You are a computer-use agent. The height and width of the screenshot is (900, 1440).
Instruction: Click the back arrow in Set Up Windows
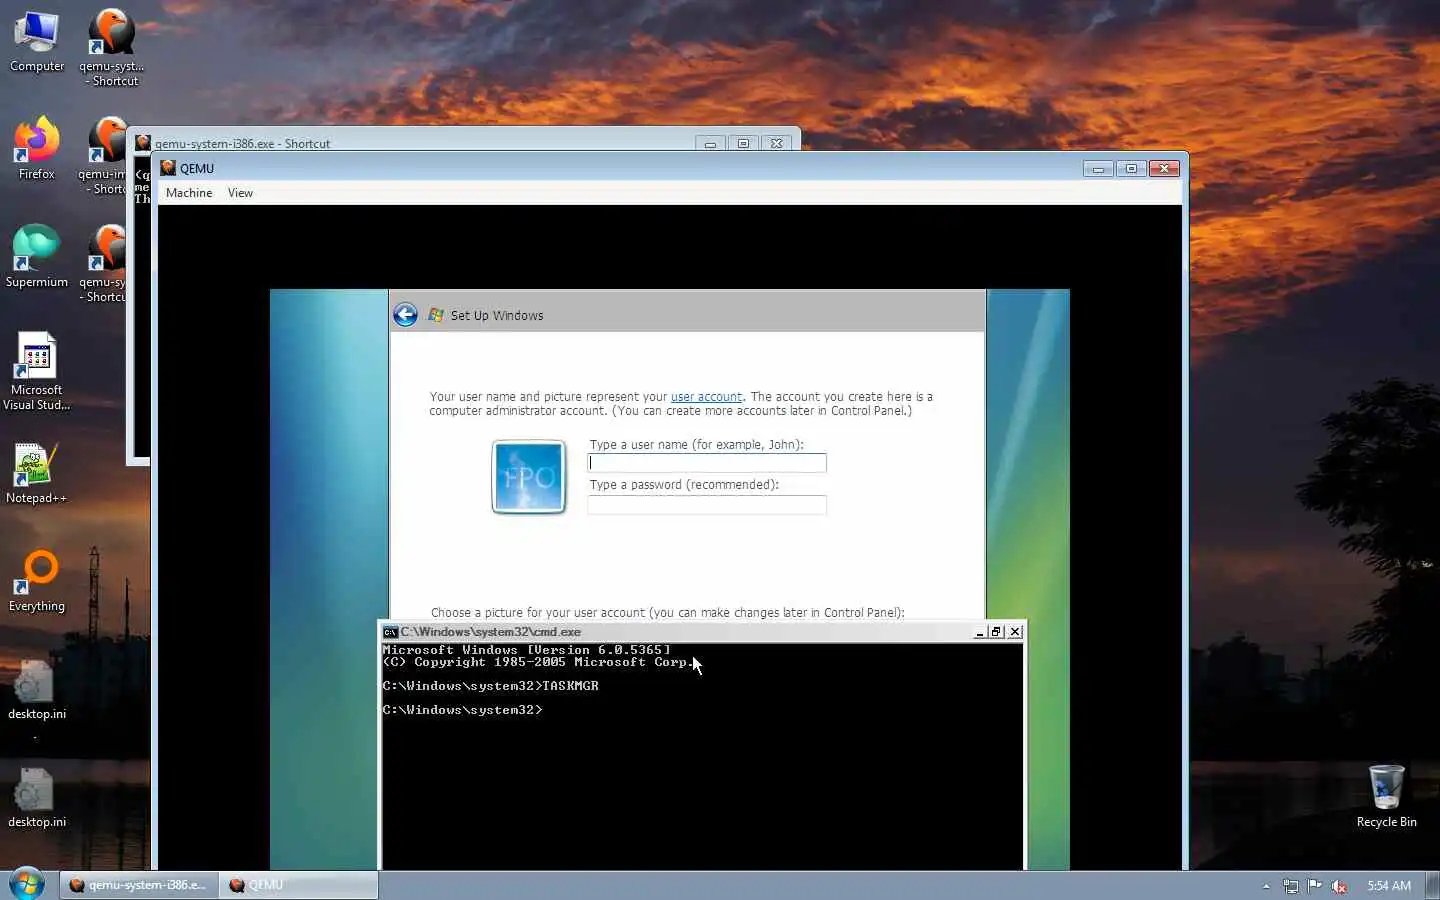pyautogui.click(x=405, y=315)
